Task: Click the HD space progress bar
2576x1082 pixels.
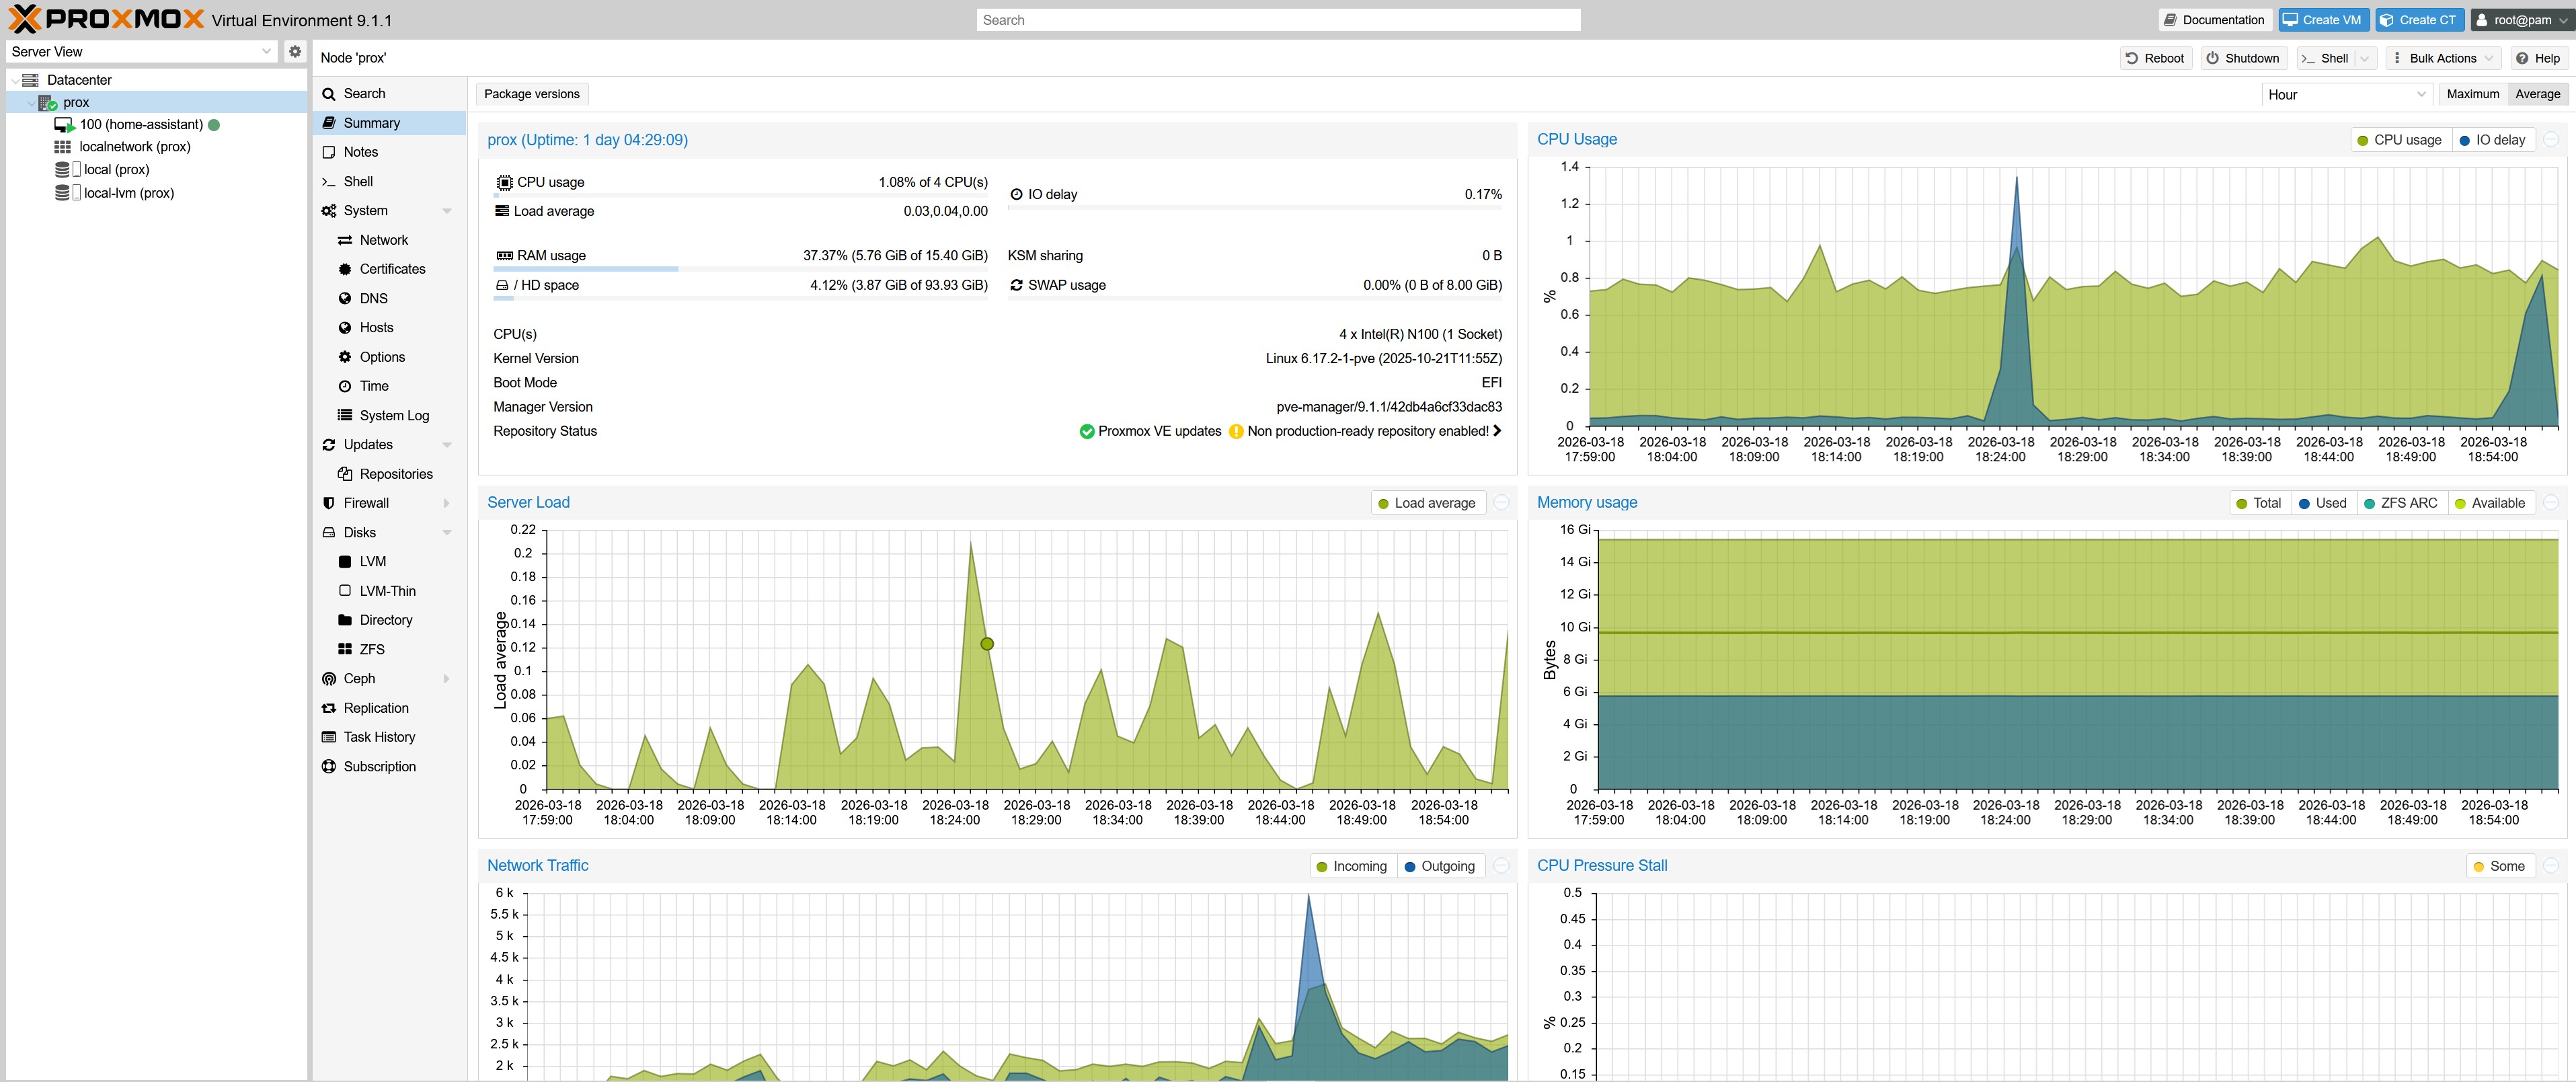Action: pyautogui.click(x=741, y=299)
